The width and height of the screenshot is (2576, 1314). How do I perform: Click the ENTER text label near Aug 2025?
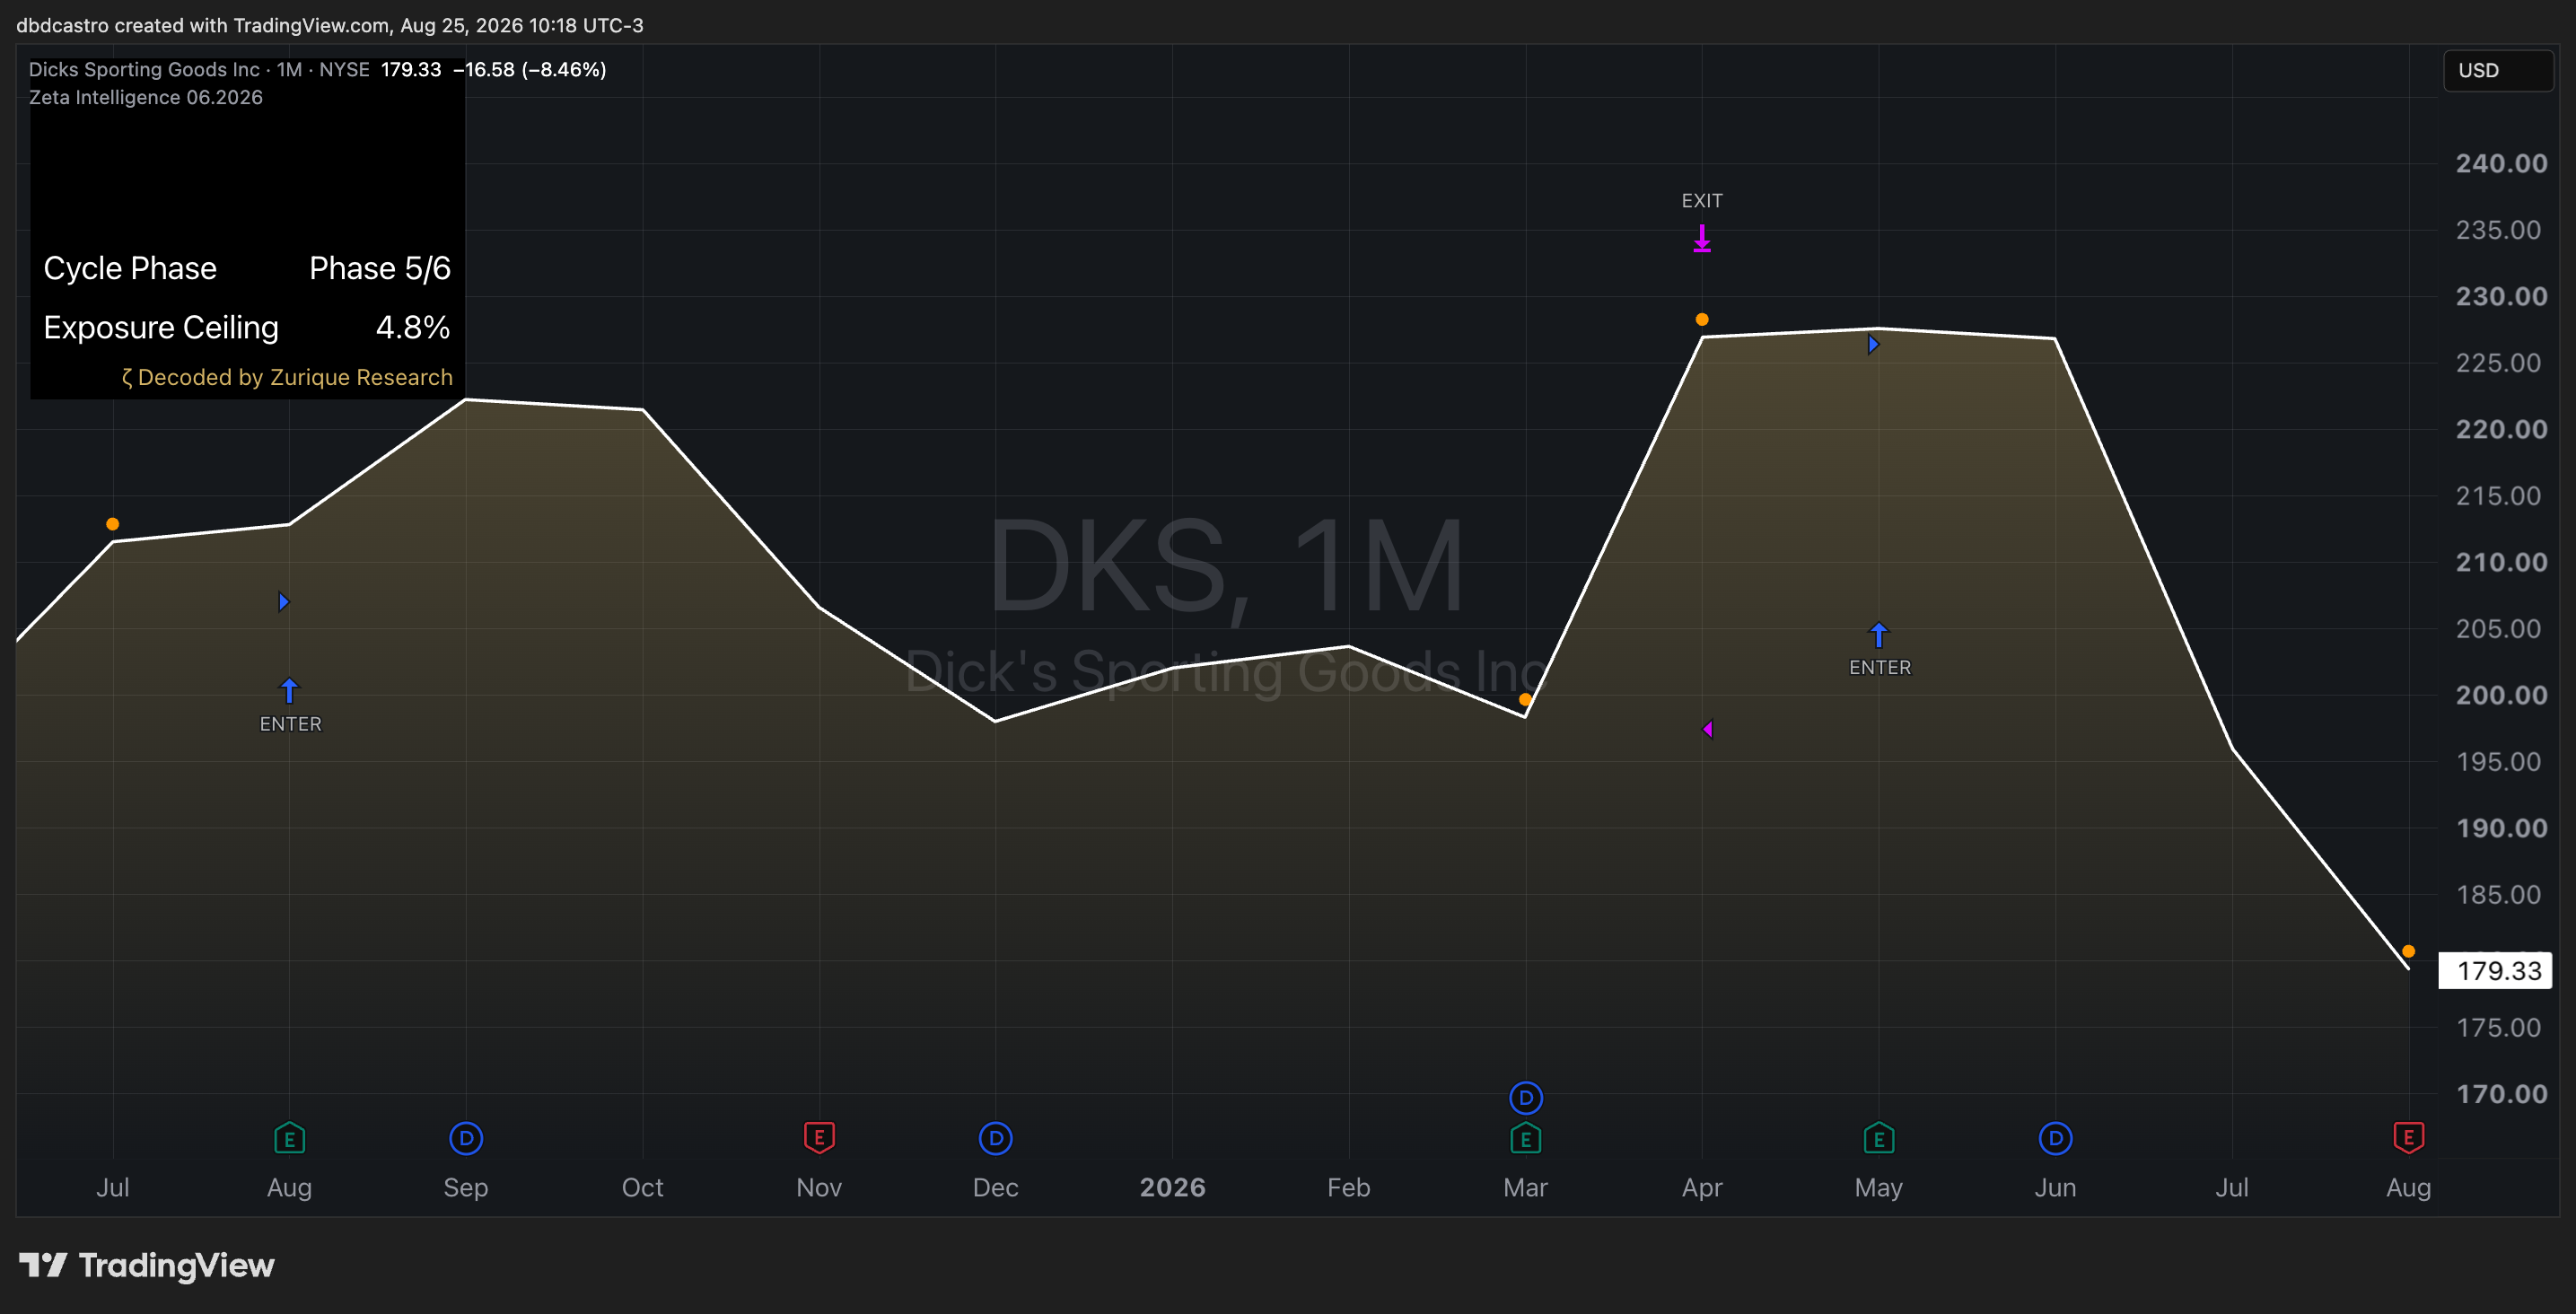click(x=291, y=724)
